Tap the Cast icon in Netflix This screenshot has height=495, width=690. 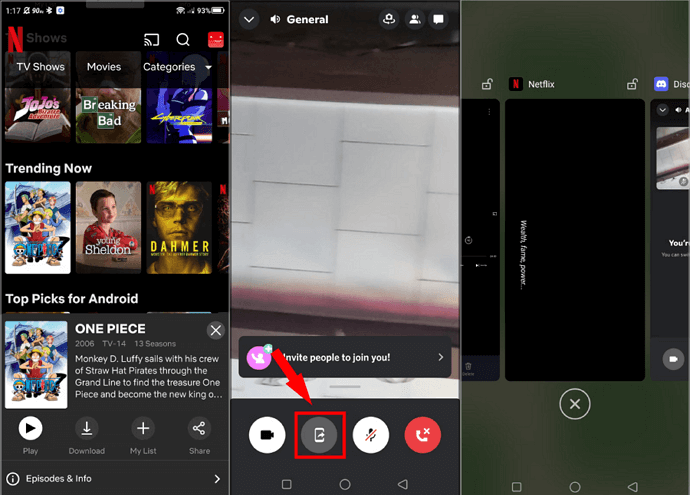pyautogui.click(x=151, y=40)
